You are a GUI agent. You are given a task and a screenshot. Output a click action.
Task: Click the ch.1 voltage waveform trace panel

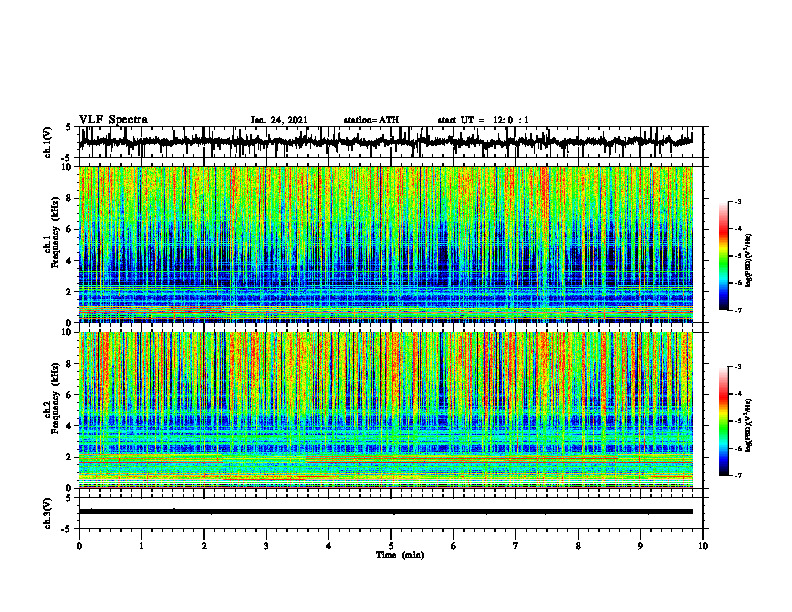391,142
